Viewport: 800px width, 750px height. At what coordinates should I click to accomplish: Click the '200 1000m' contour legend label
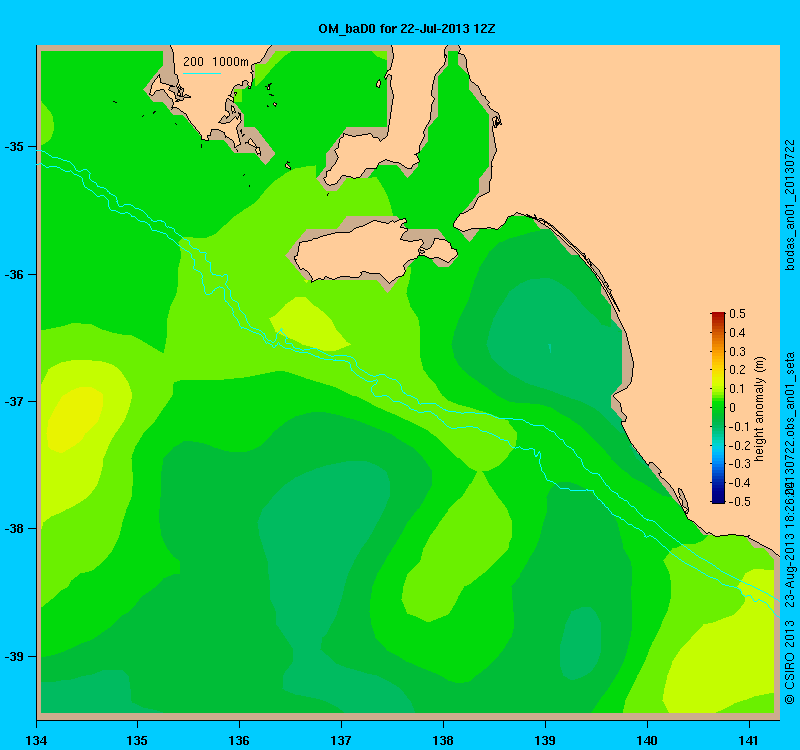click(216, 62)
